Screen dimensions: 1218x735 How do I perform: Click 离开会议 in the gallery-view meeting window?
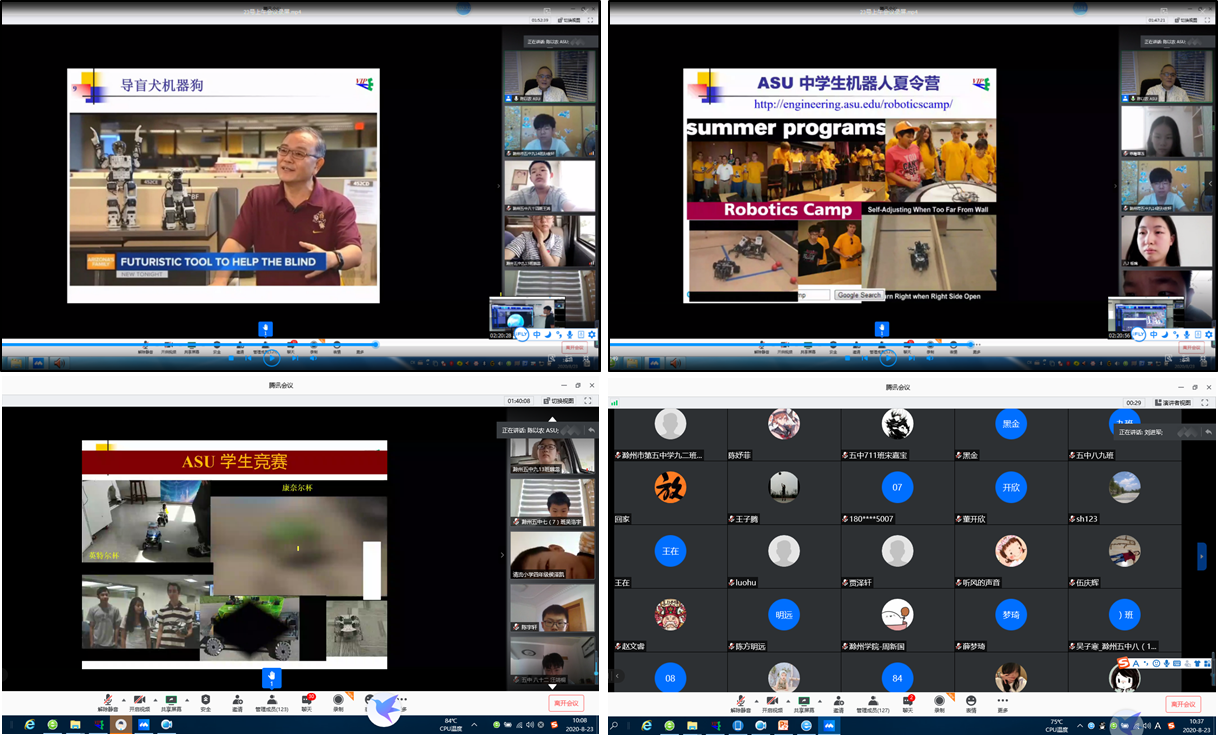1184,704
